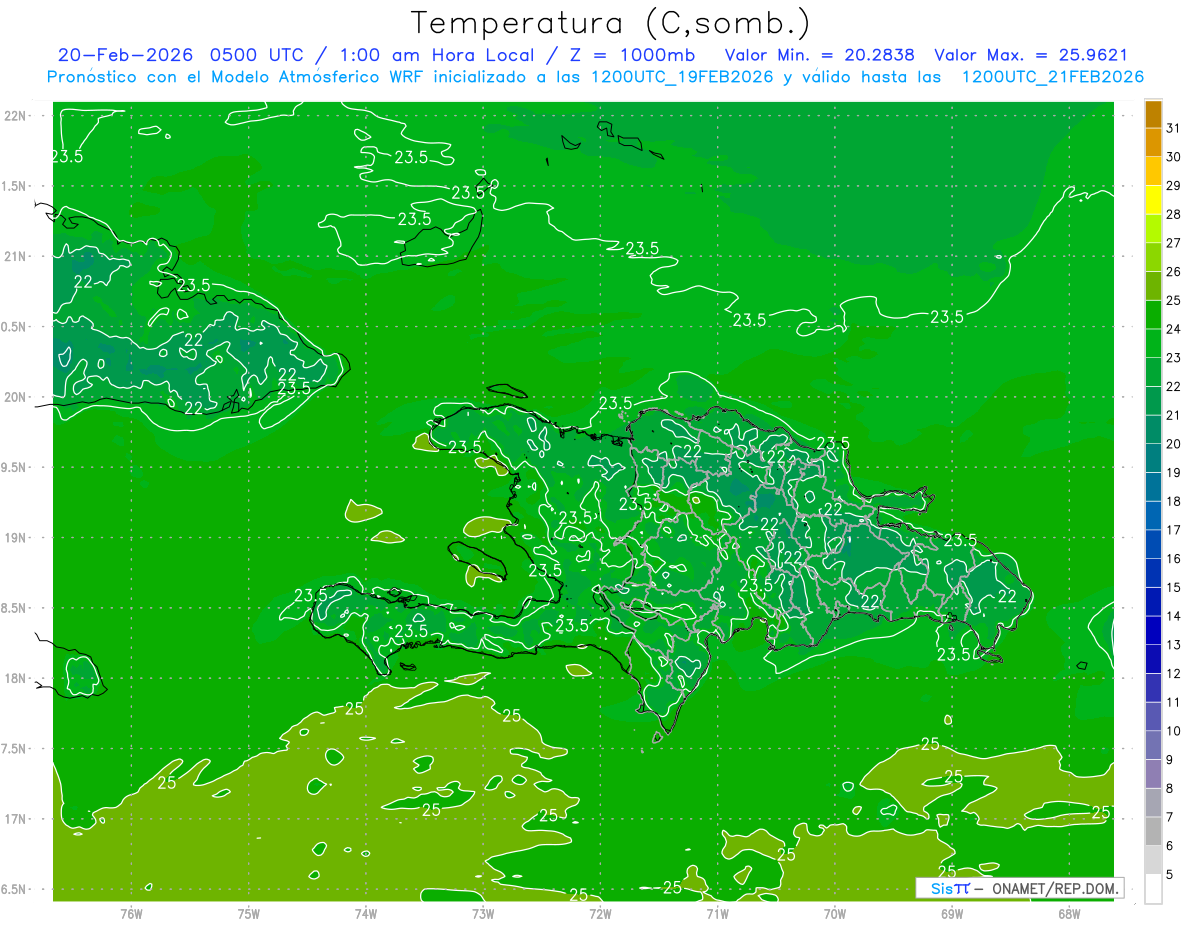The width and height of the screenshot is (1200, 927).
Task: Click the '26' value on the color scale
Action: point(1174,272)
